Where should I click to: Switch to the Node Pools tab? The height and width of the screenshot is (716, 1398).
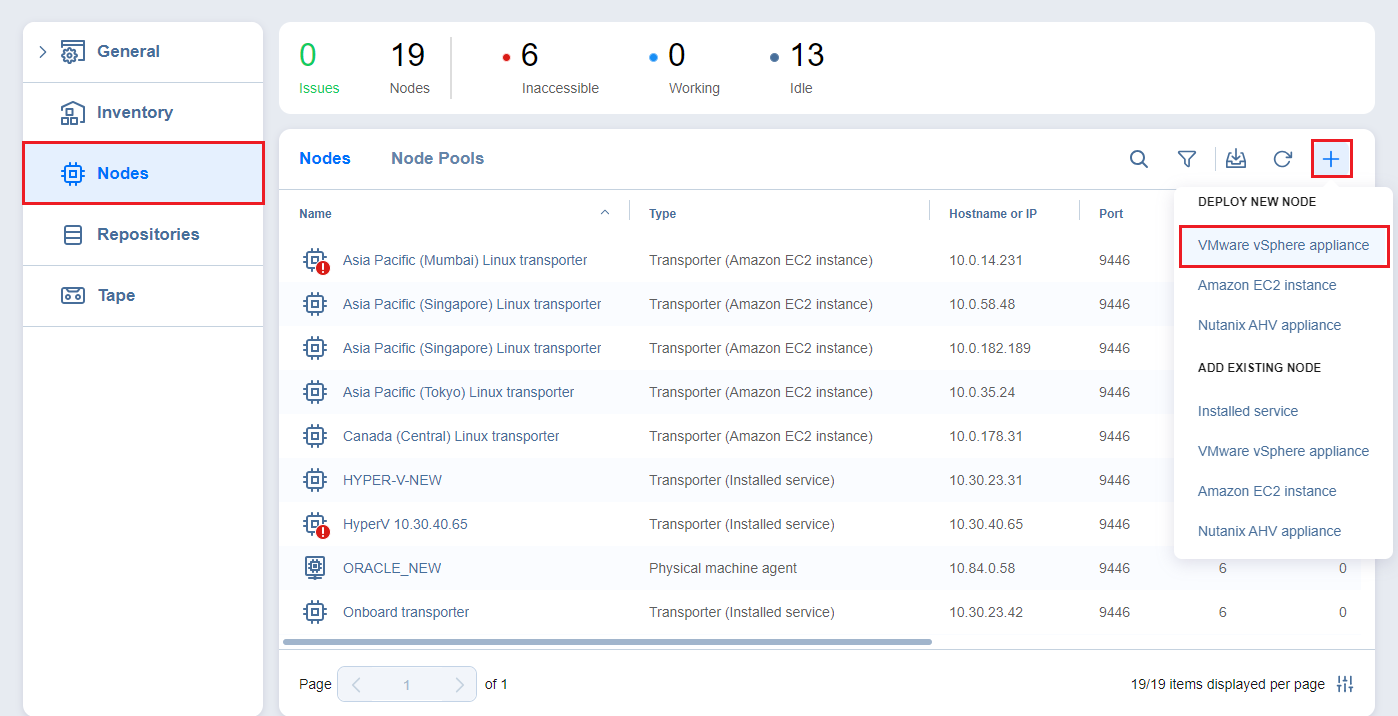pos(437,158)
